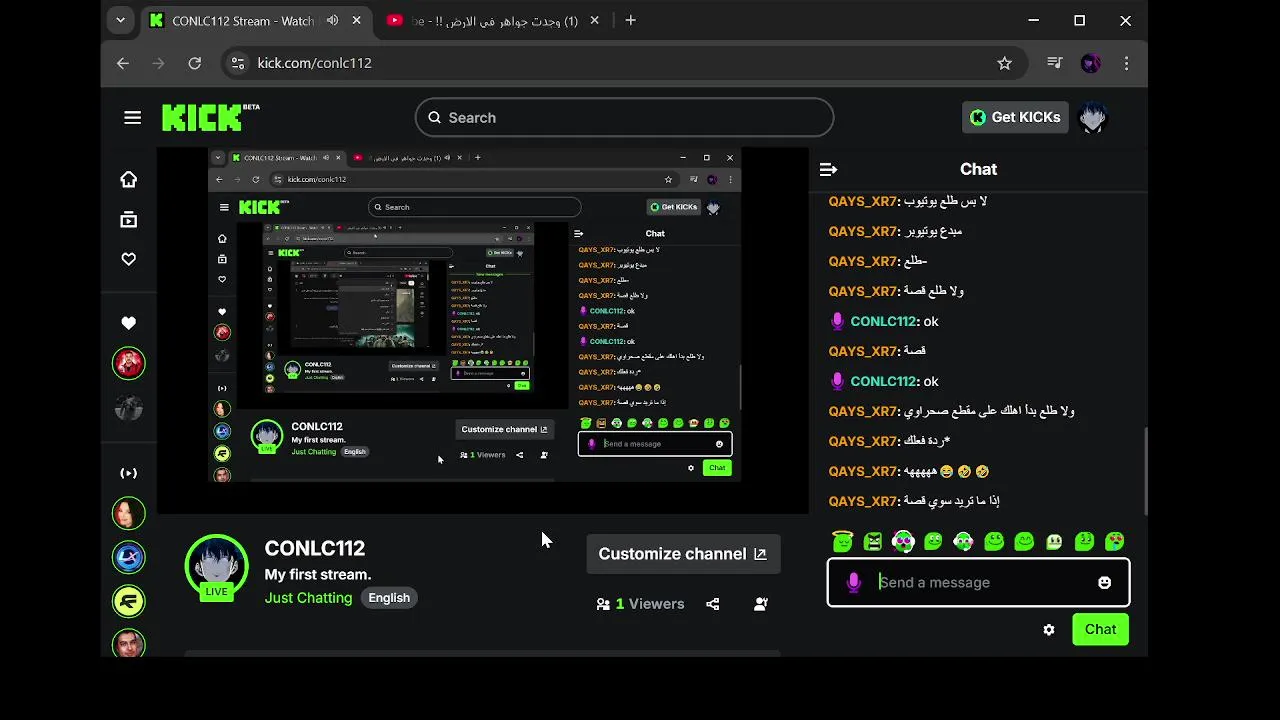Screen dimensions: 1280x720
Task: Click the CONLC112 live channel avatar
Action: click(217, 567)
